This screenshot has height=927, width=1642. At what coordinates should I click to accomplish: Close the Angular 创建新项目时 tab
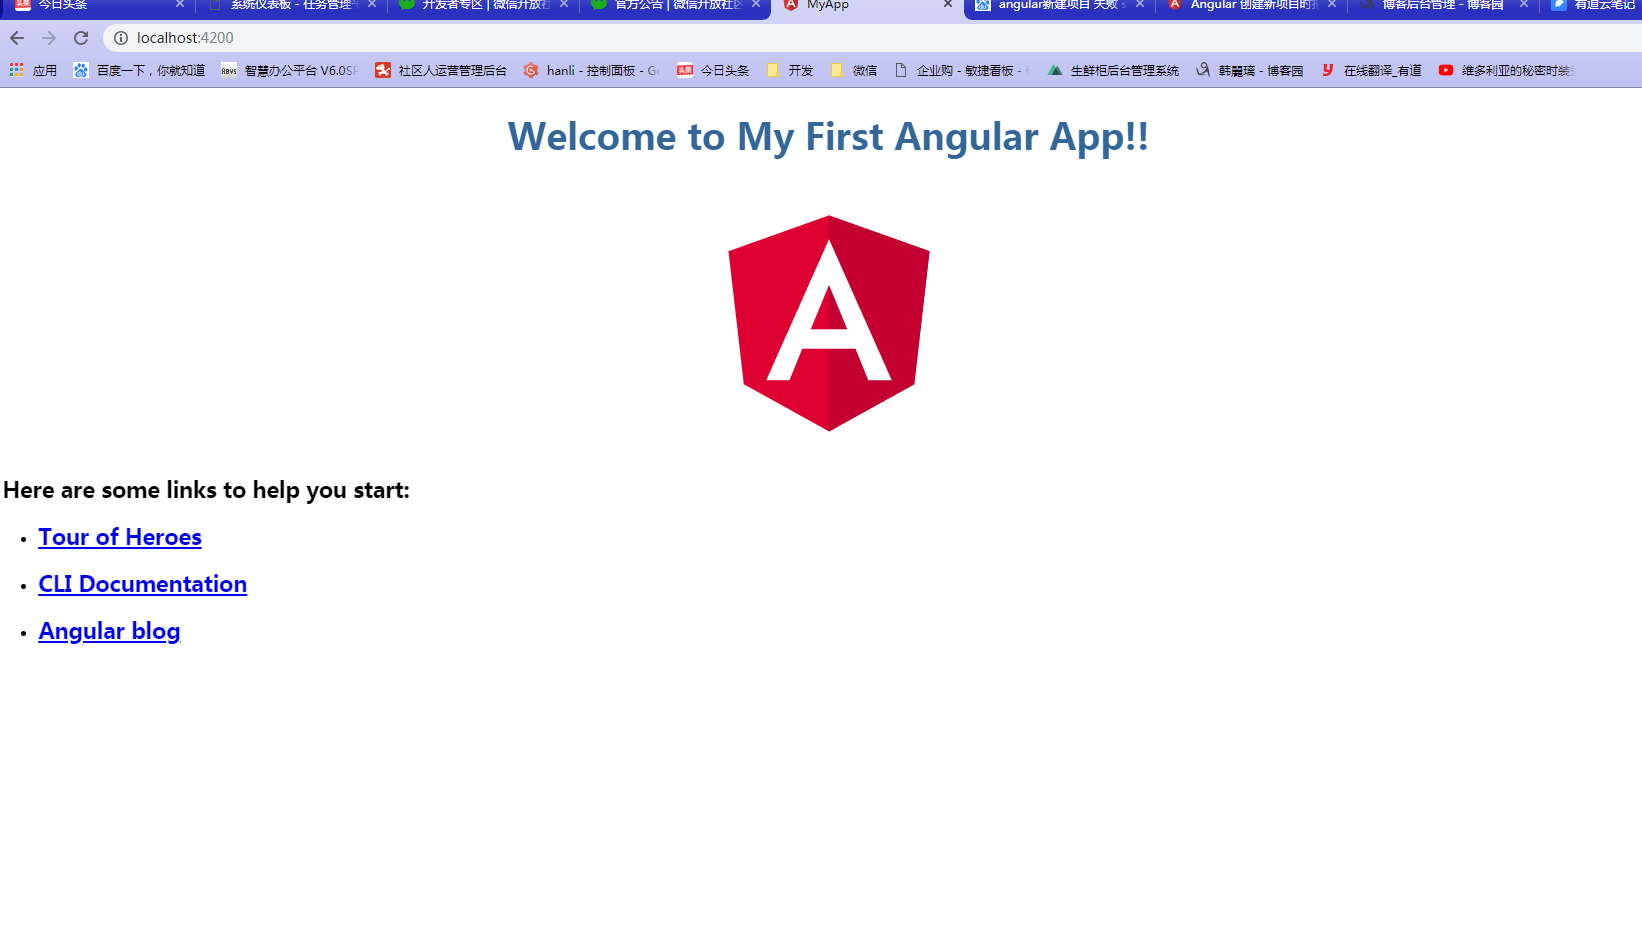click(1332, 5)
